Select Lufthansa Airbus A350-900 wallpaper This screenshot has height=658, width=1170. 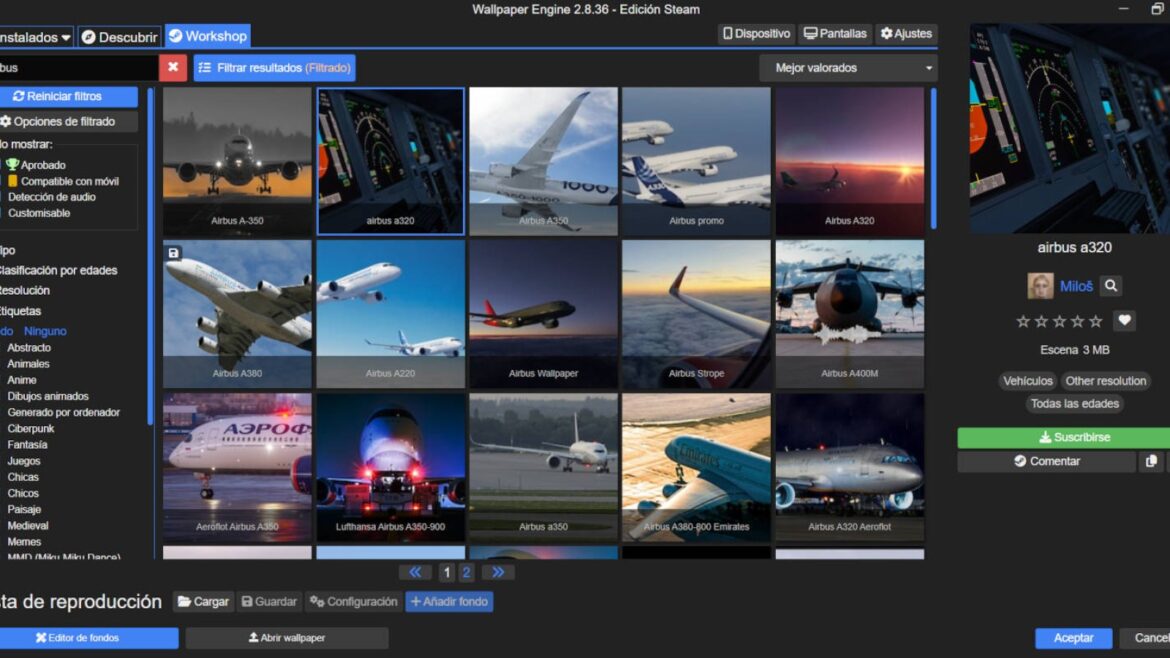pyautogui.click(x=390, y=467)
